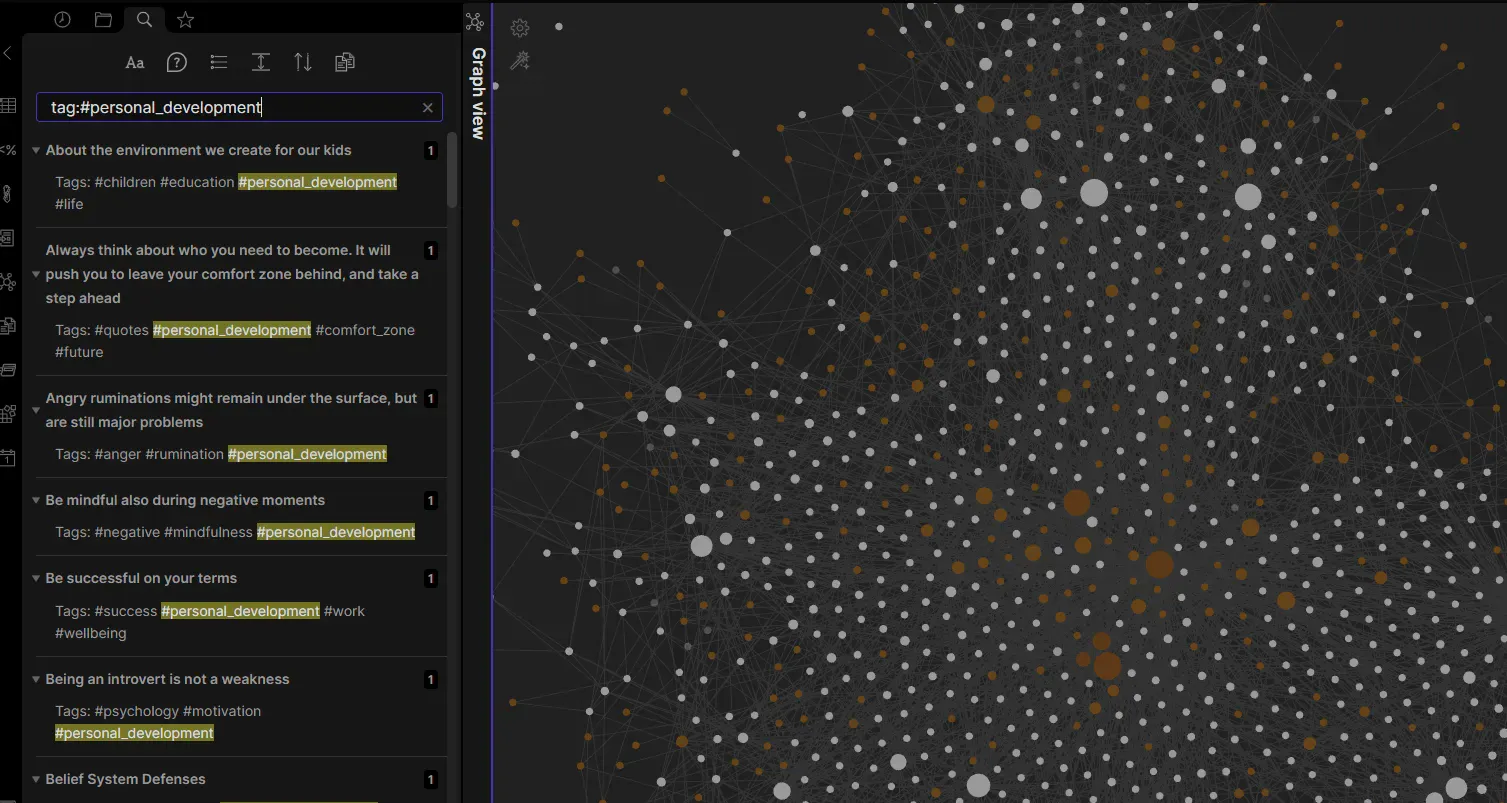
Task: Click the ribbon icon above the graph icon
Action: [x=7, y=238]
